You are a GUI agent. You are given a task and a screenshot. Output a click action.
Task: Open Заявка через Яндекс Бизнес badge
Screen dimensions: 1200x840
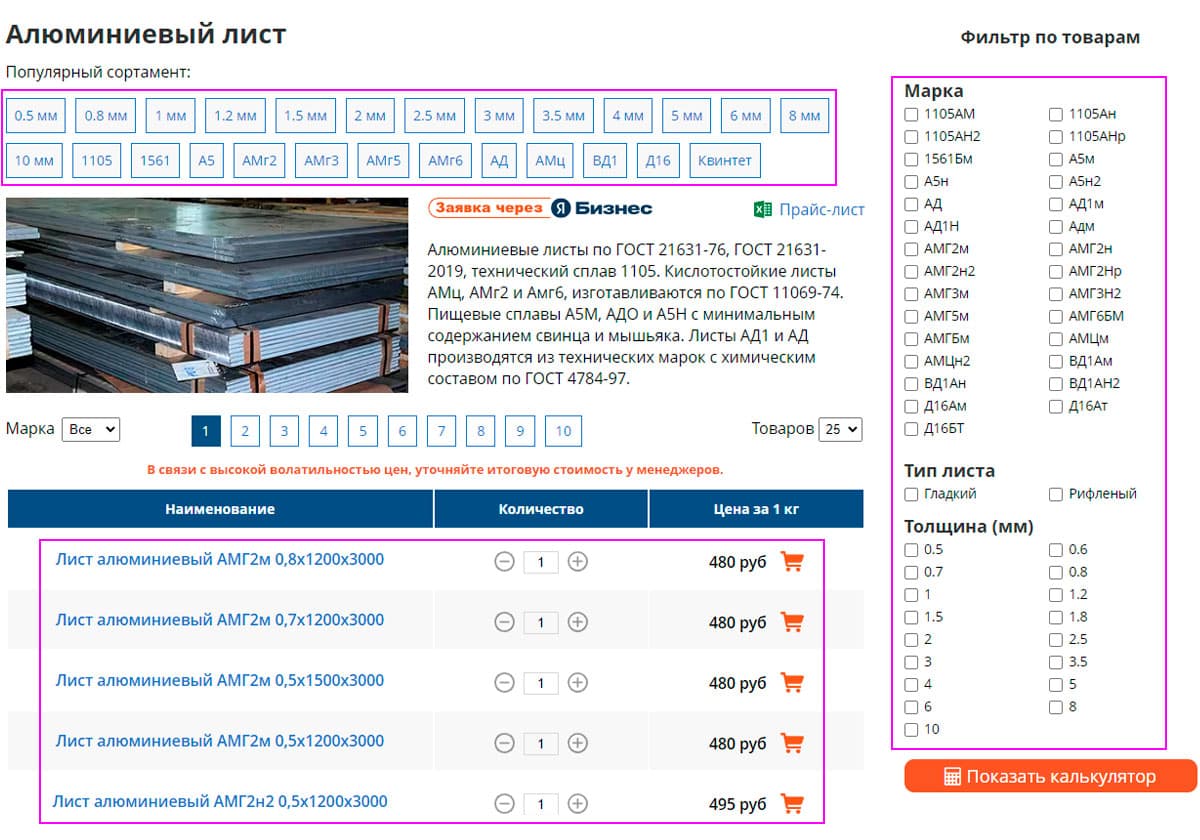click(540, 208)
